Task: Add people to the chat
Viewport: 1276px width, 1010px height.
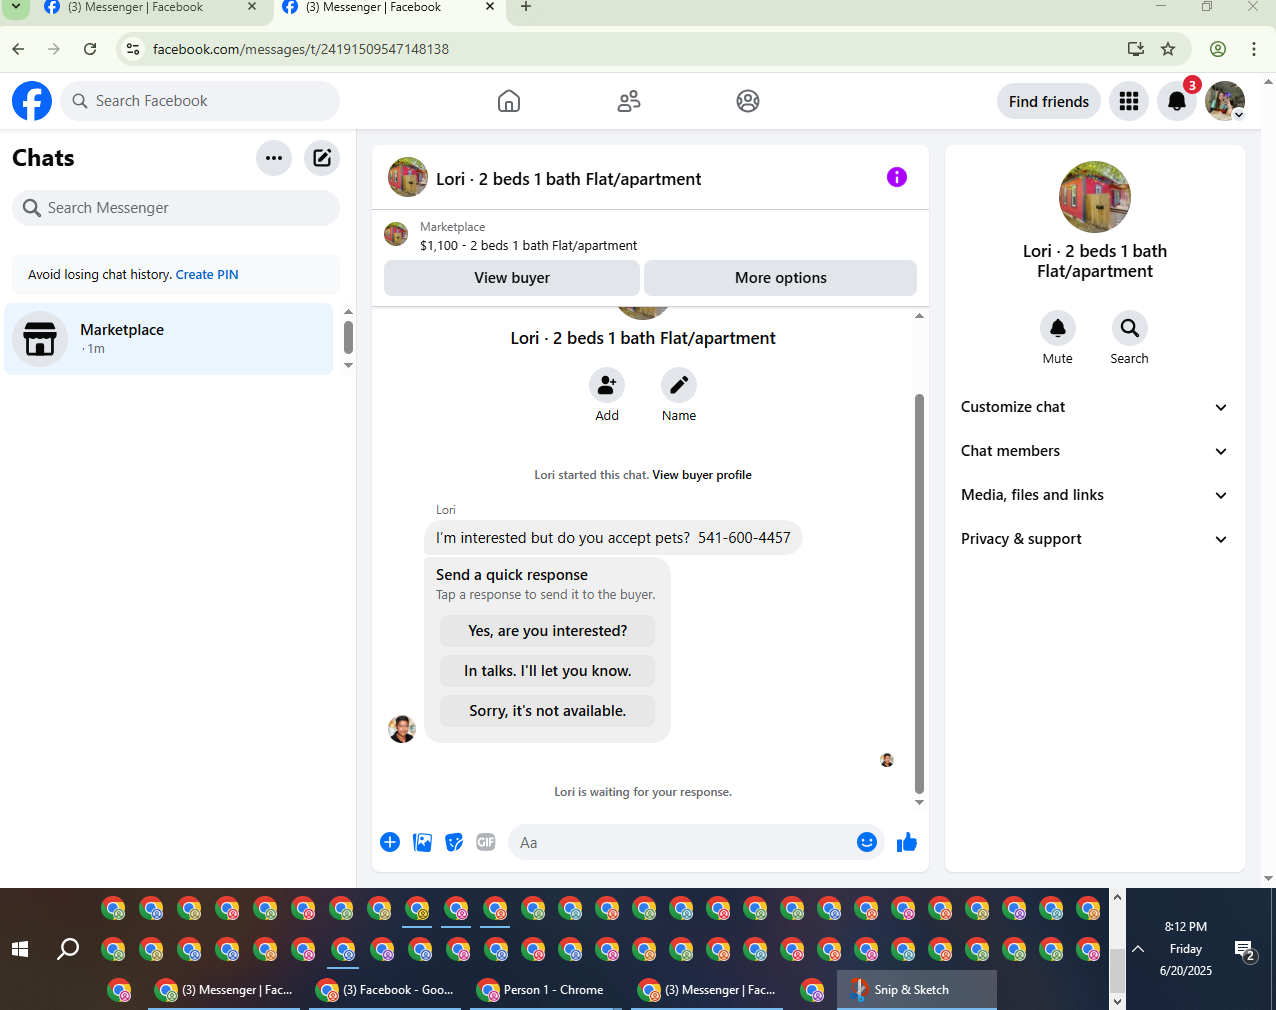Action: [x=607, y=385]
